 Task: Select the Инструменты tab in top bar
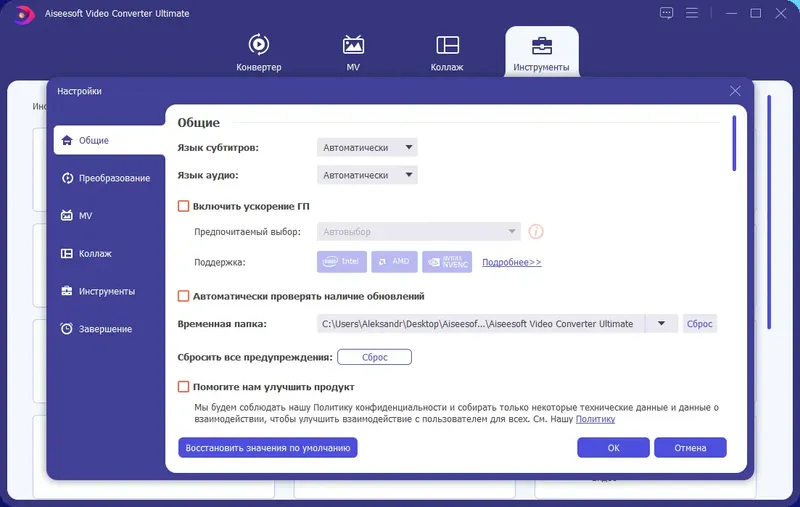click(x=541, y=52)
